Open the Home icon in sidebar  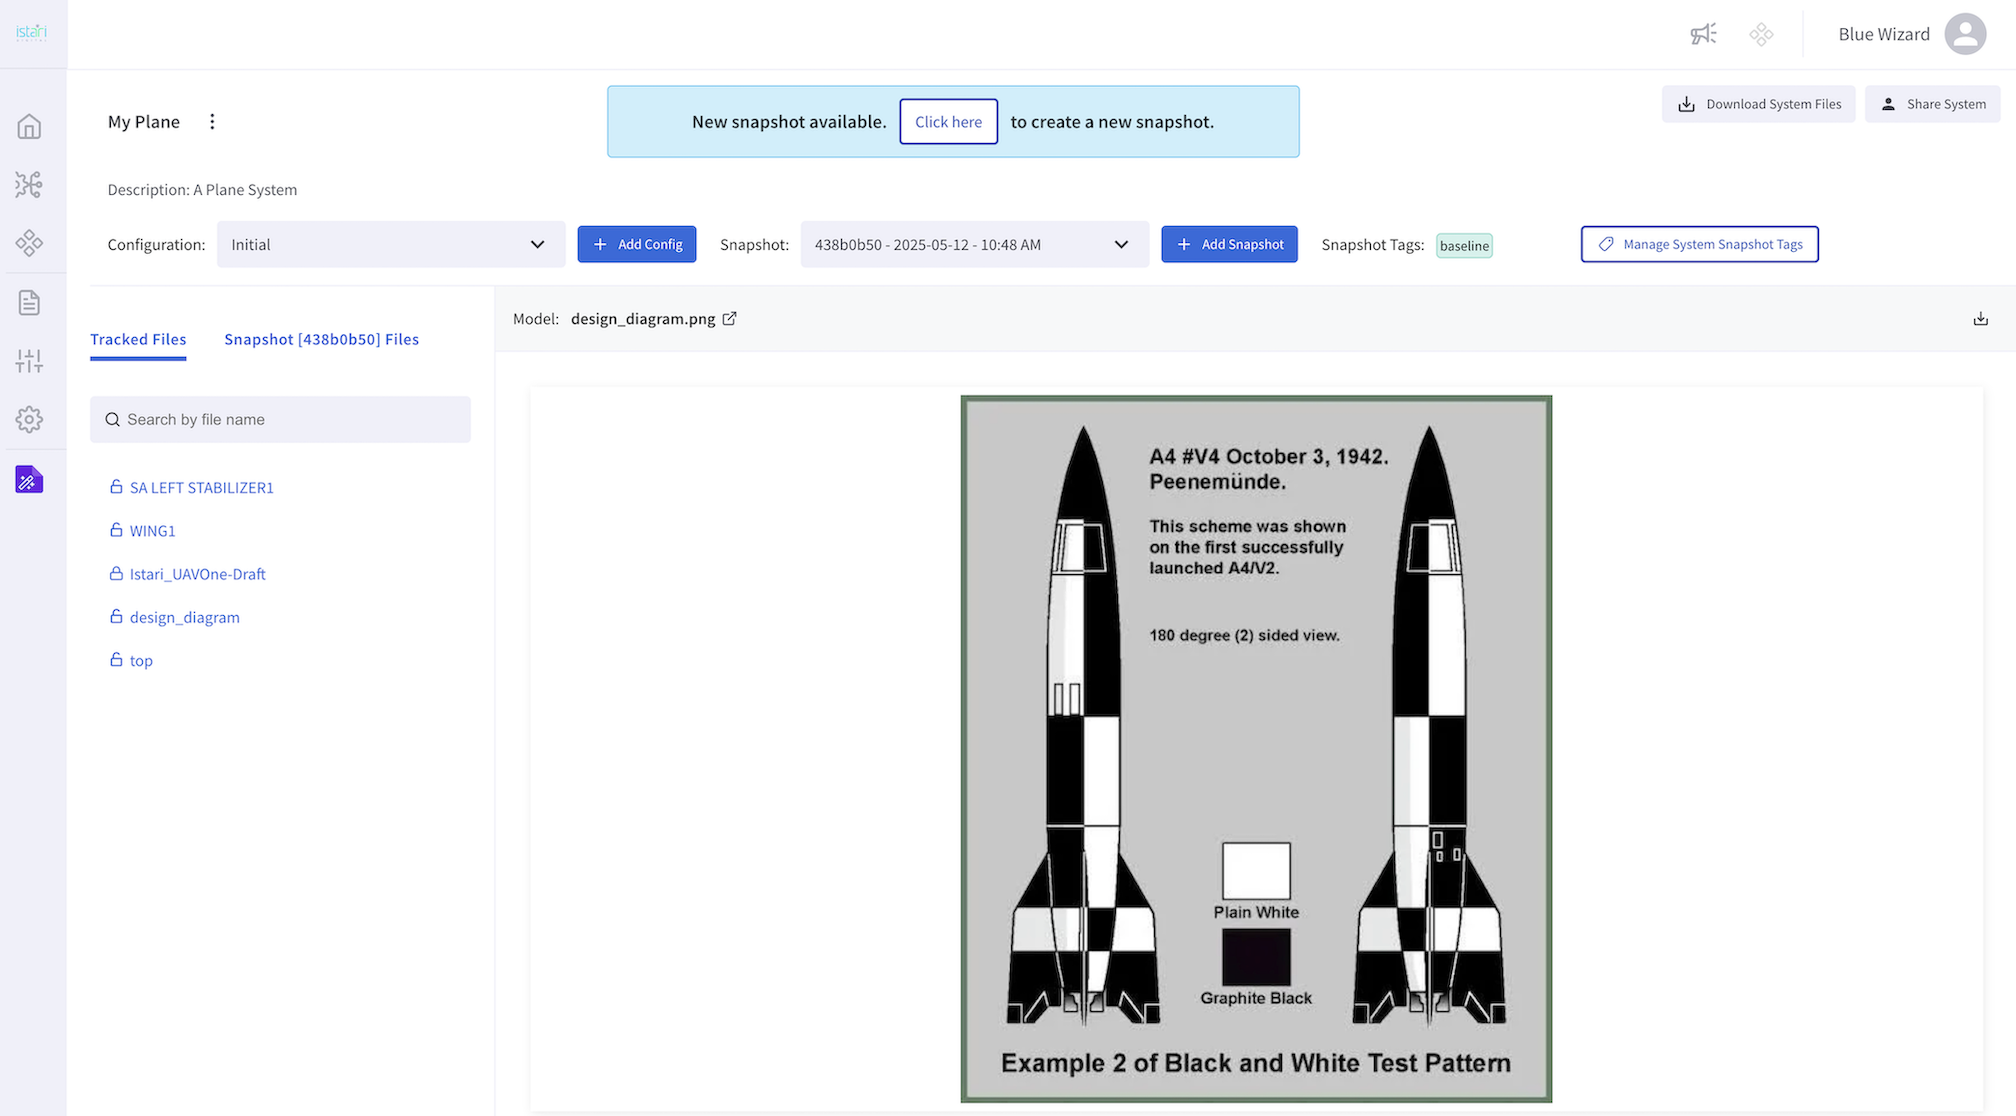point(29,127)
